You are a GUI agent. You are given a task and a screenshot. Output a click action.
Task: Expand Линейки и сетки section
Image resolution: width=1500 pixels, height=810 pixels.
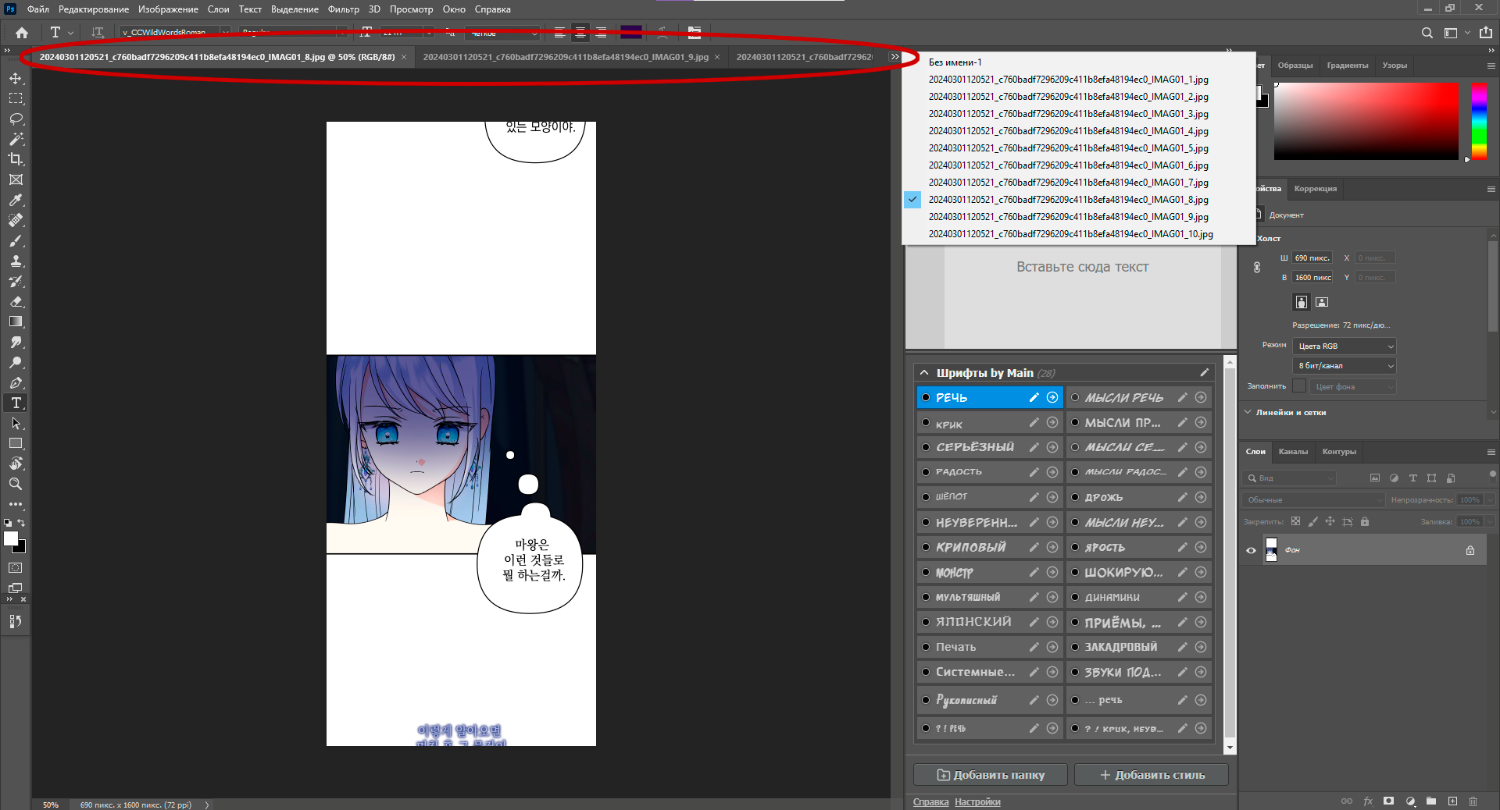[x=1249, y=412]
